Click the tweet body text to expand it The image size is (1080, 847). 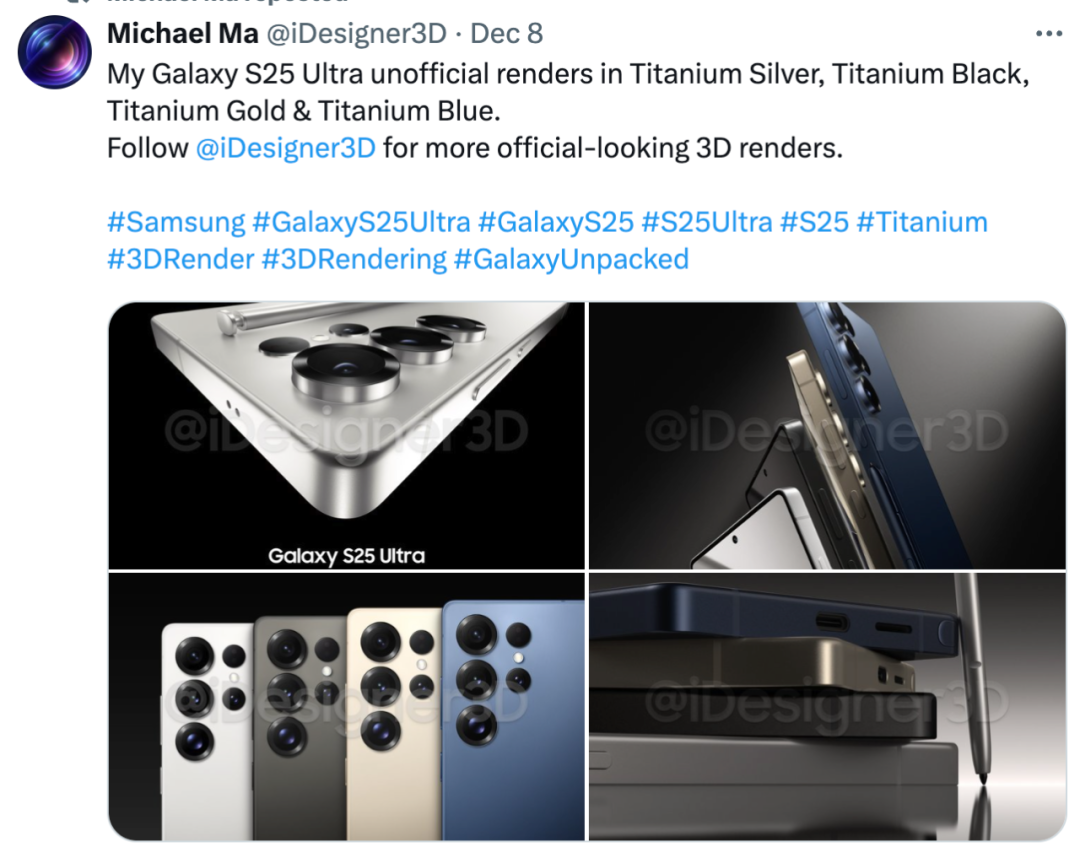tap(568, 111)
